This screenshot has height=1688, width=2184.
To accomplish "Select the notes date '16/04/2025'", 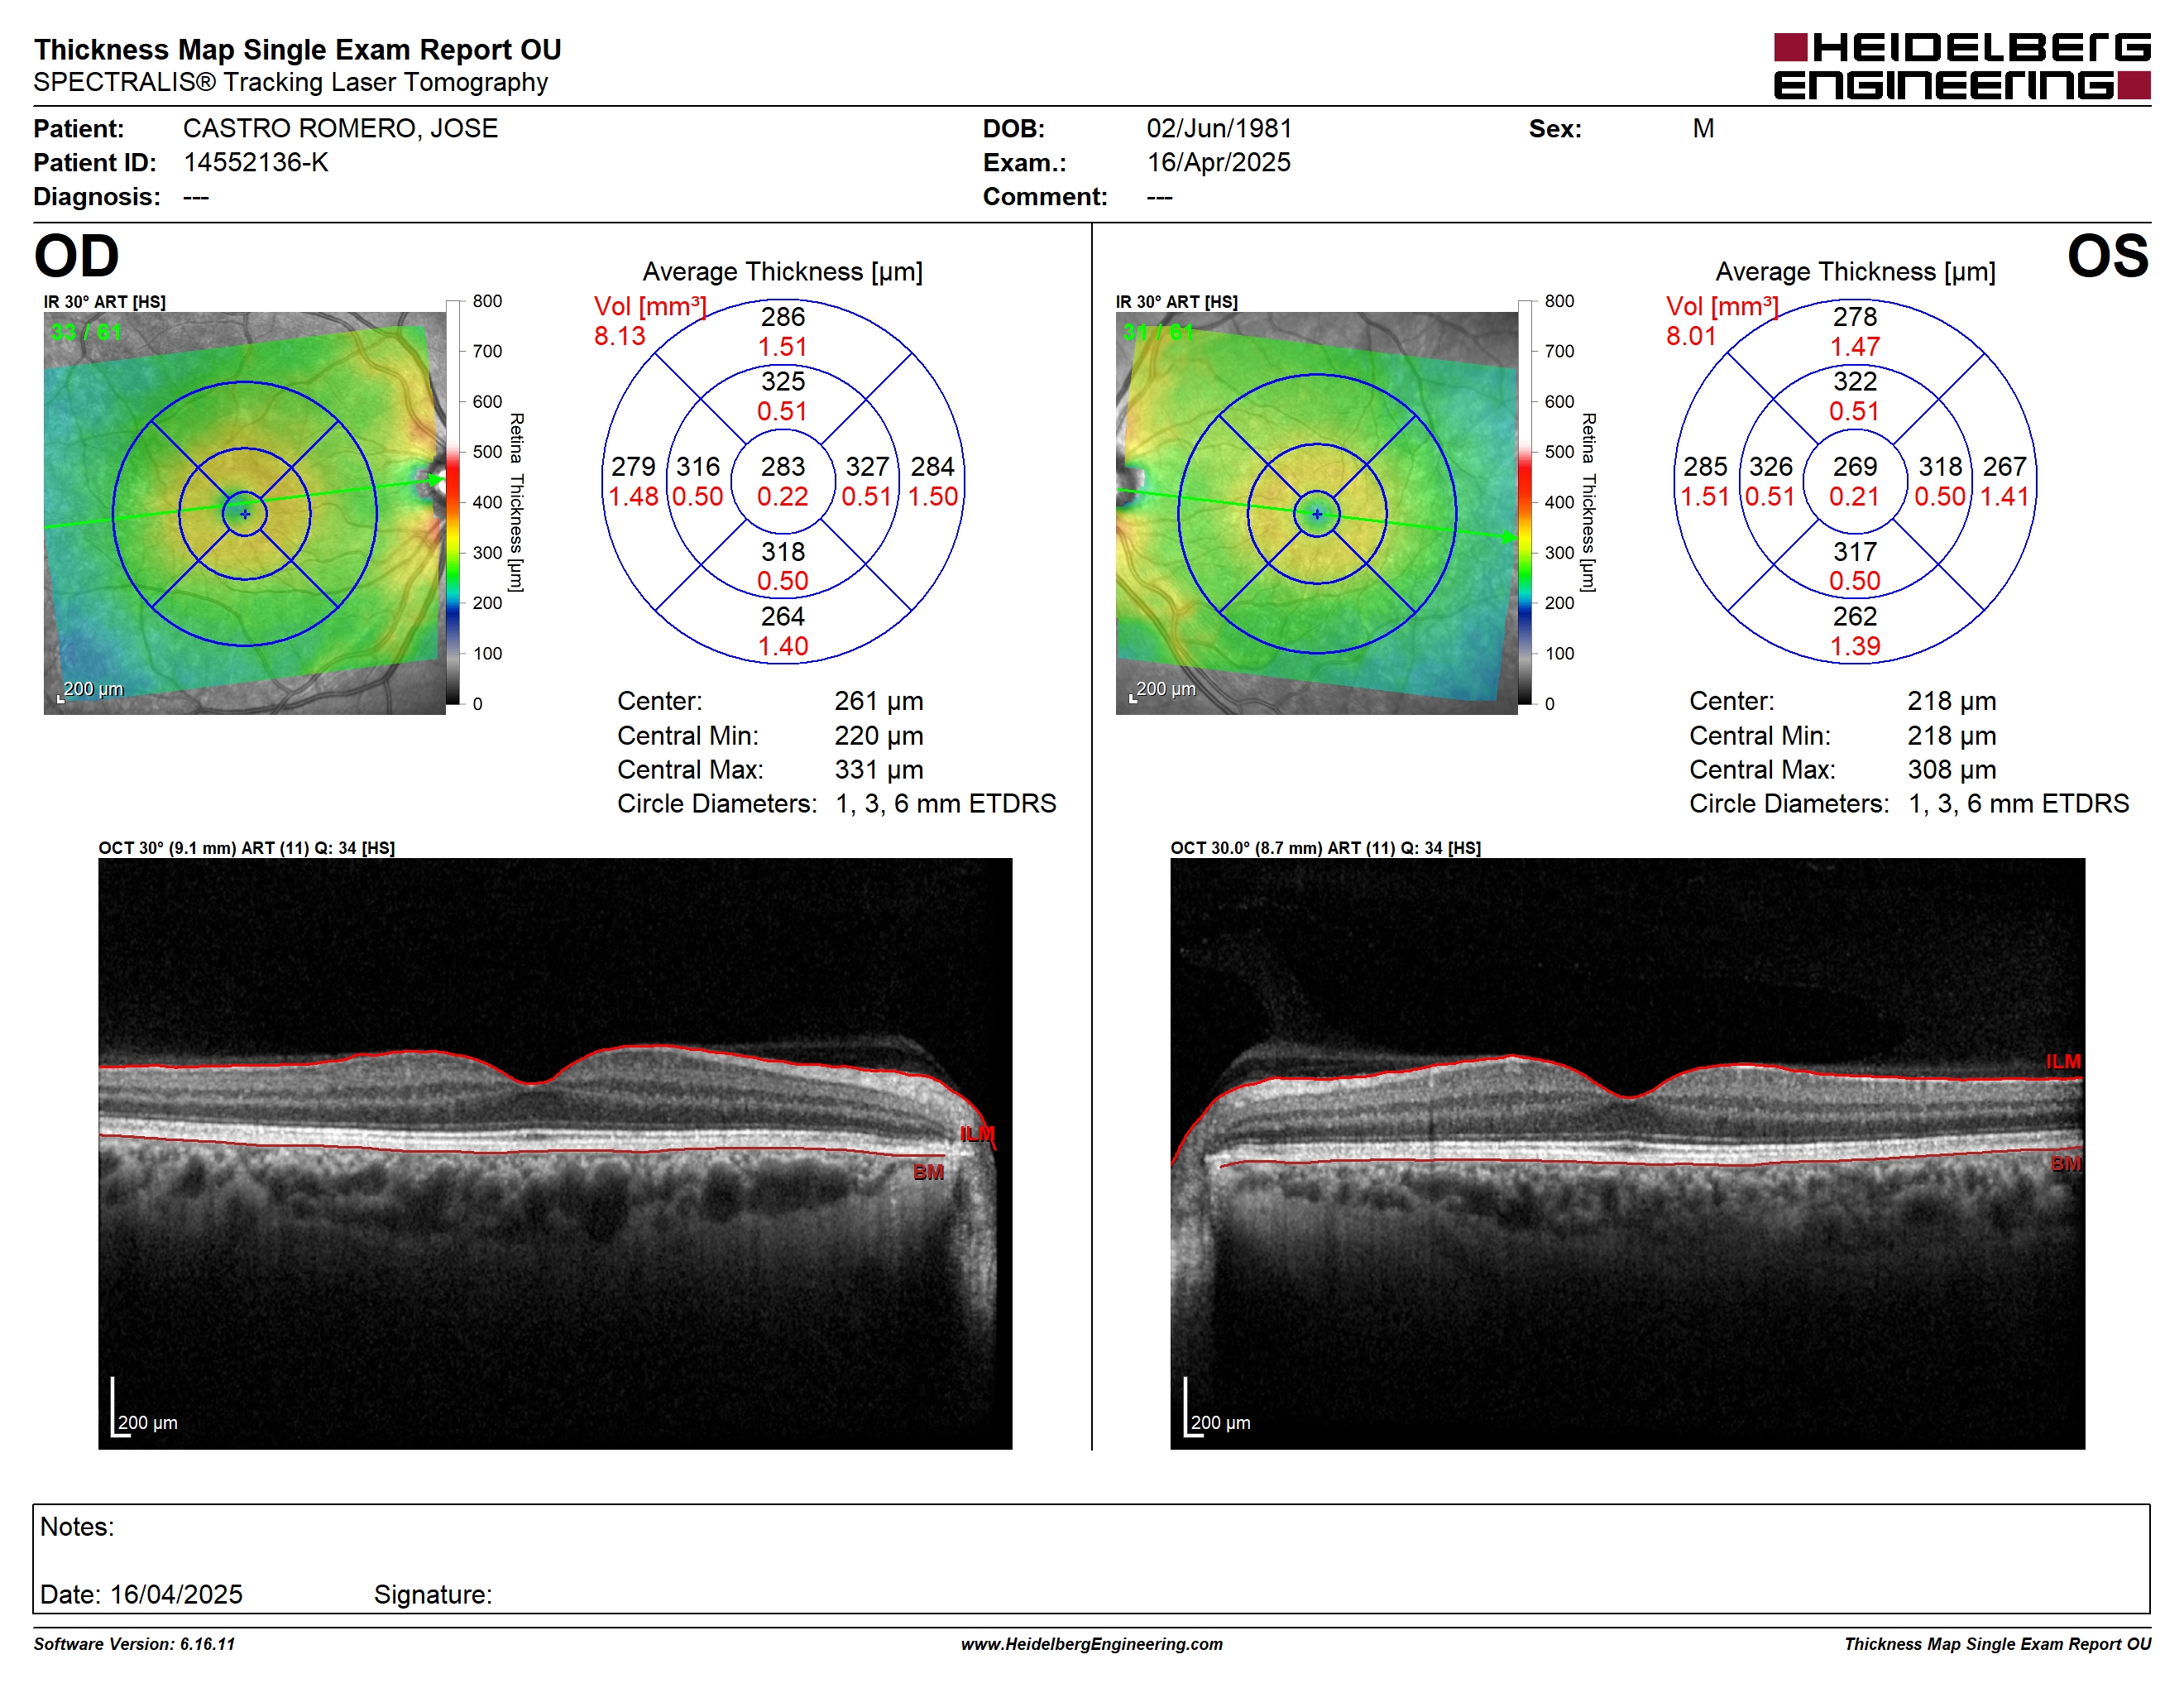I will pos(176,1594).
